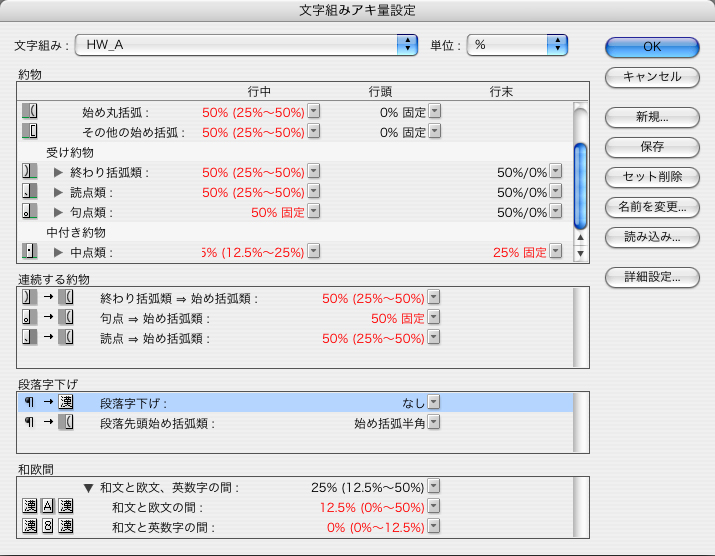Screen dimensions: 715x556
Task: Click the 始め括弧半角 value
Action: click(389, 423)
